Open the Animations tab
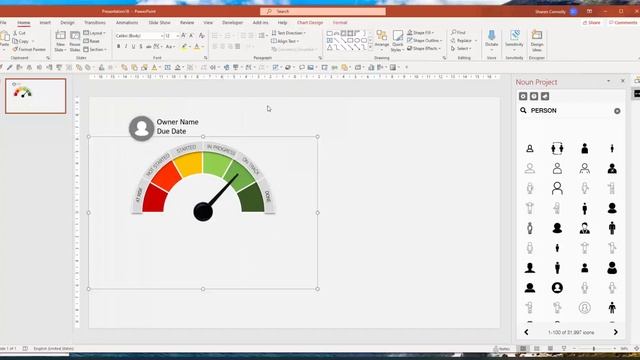The image size is (640, 360). [127, 23]
